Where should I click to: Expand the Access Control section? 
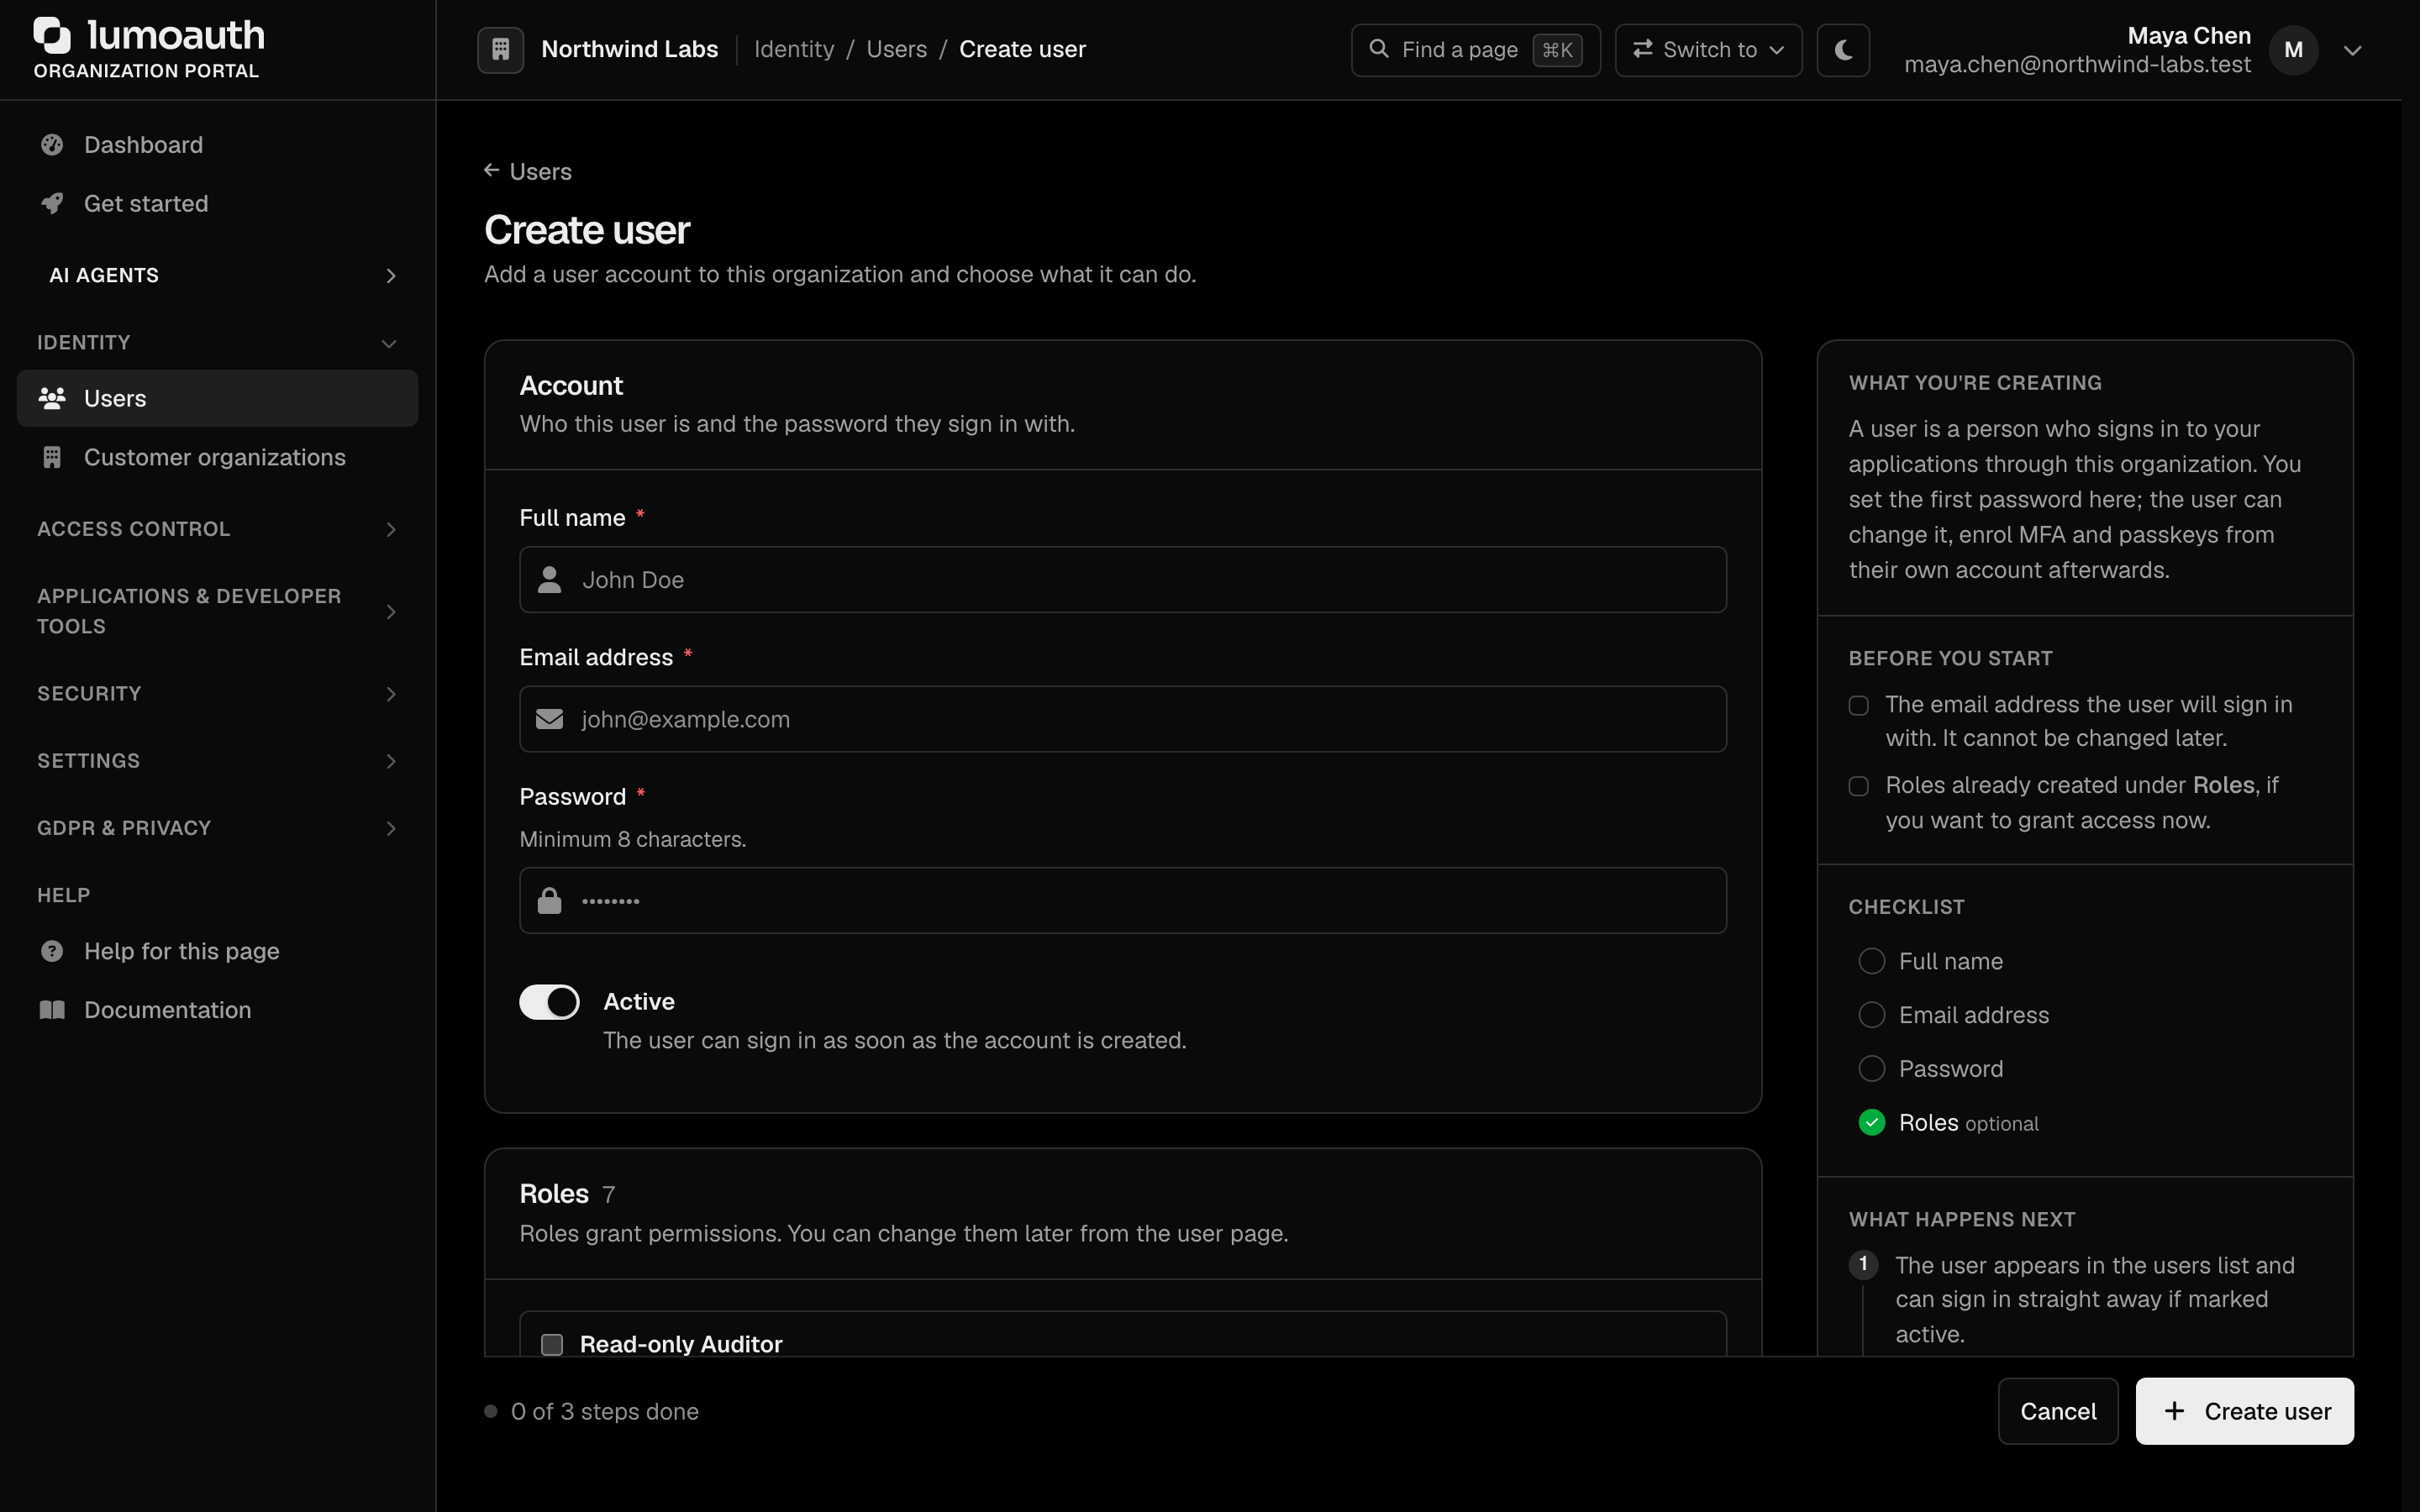(218, 529)
